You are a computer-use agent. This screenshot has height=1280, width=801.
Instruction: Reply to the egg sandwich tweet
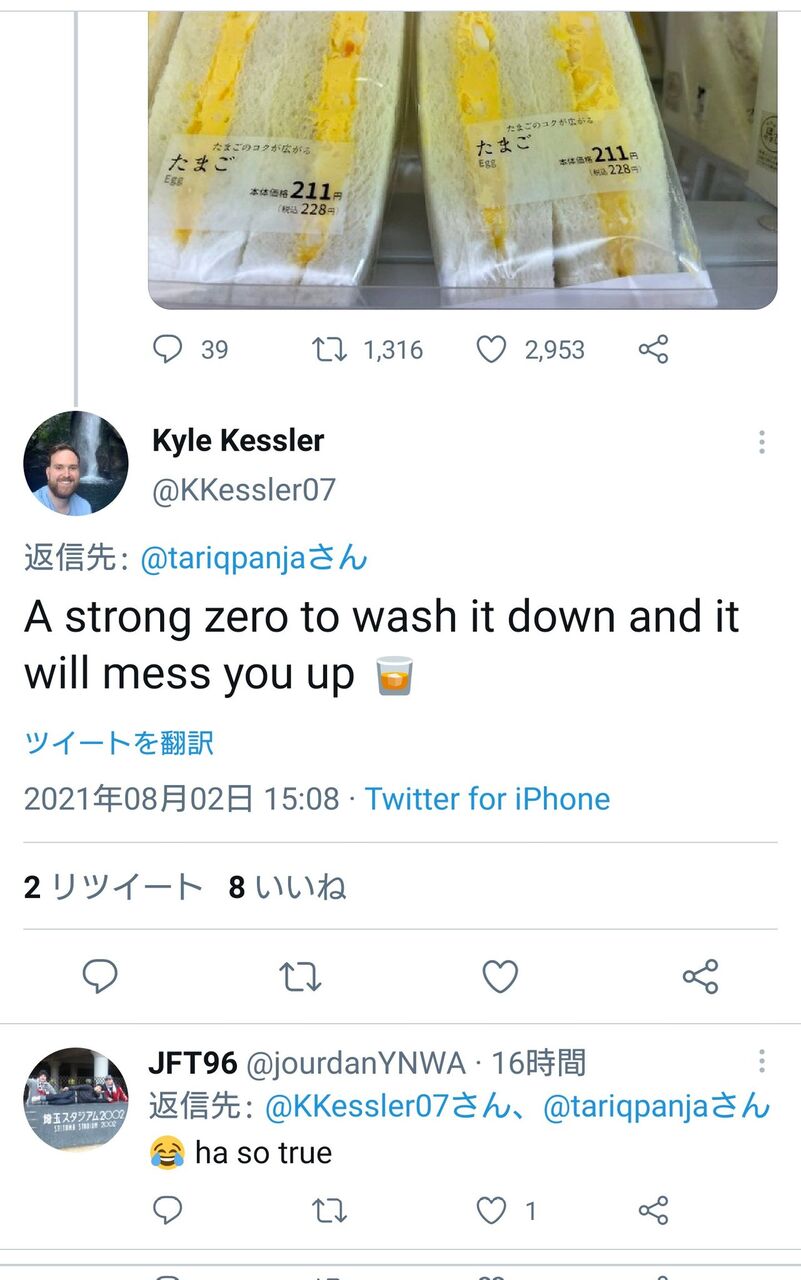tap(167, 349)
